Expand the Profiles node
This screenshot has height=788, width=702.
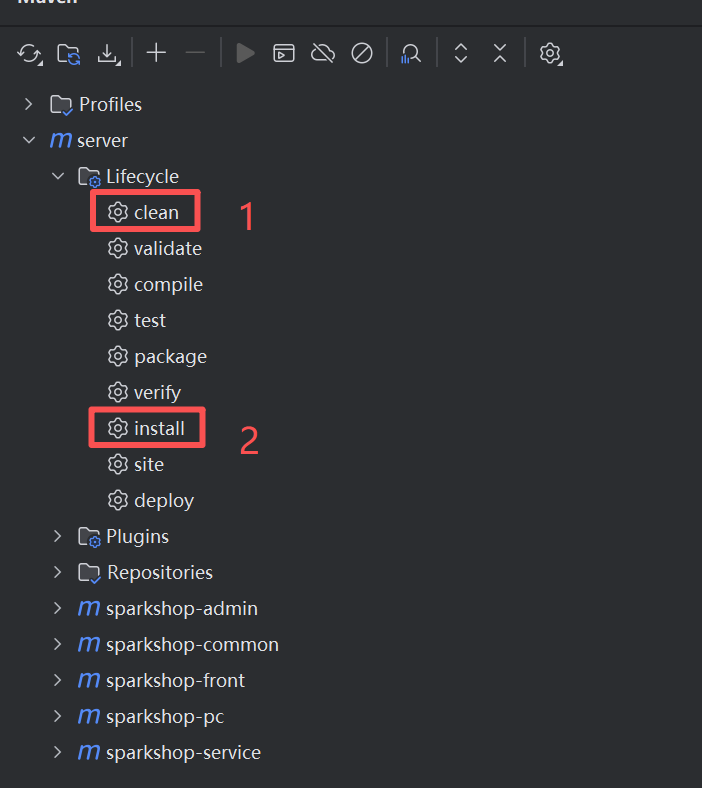click(29, 104)
